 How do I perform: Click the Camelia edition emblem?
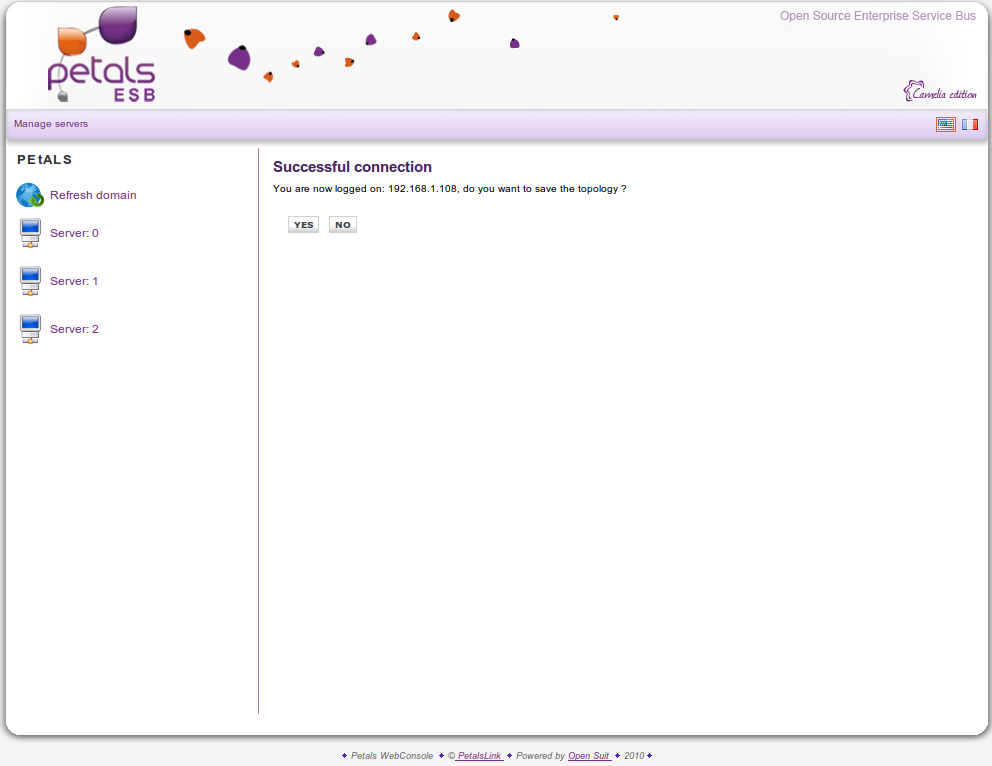[x=940, y=92]
